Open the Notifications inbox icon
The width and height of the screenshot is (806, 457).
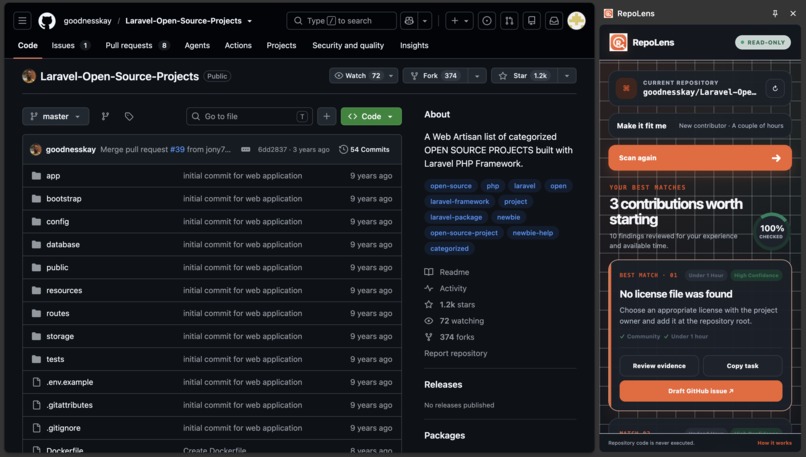click(554, 21)
